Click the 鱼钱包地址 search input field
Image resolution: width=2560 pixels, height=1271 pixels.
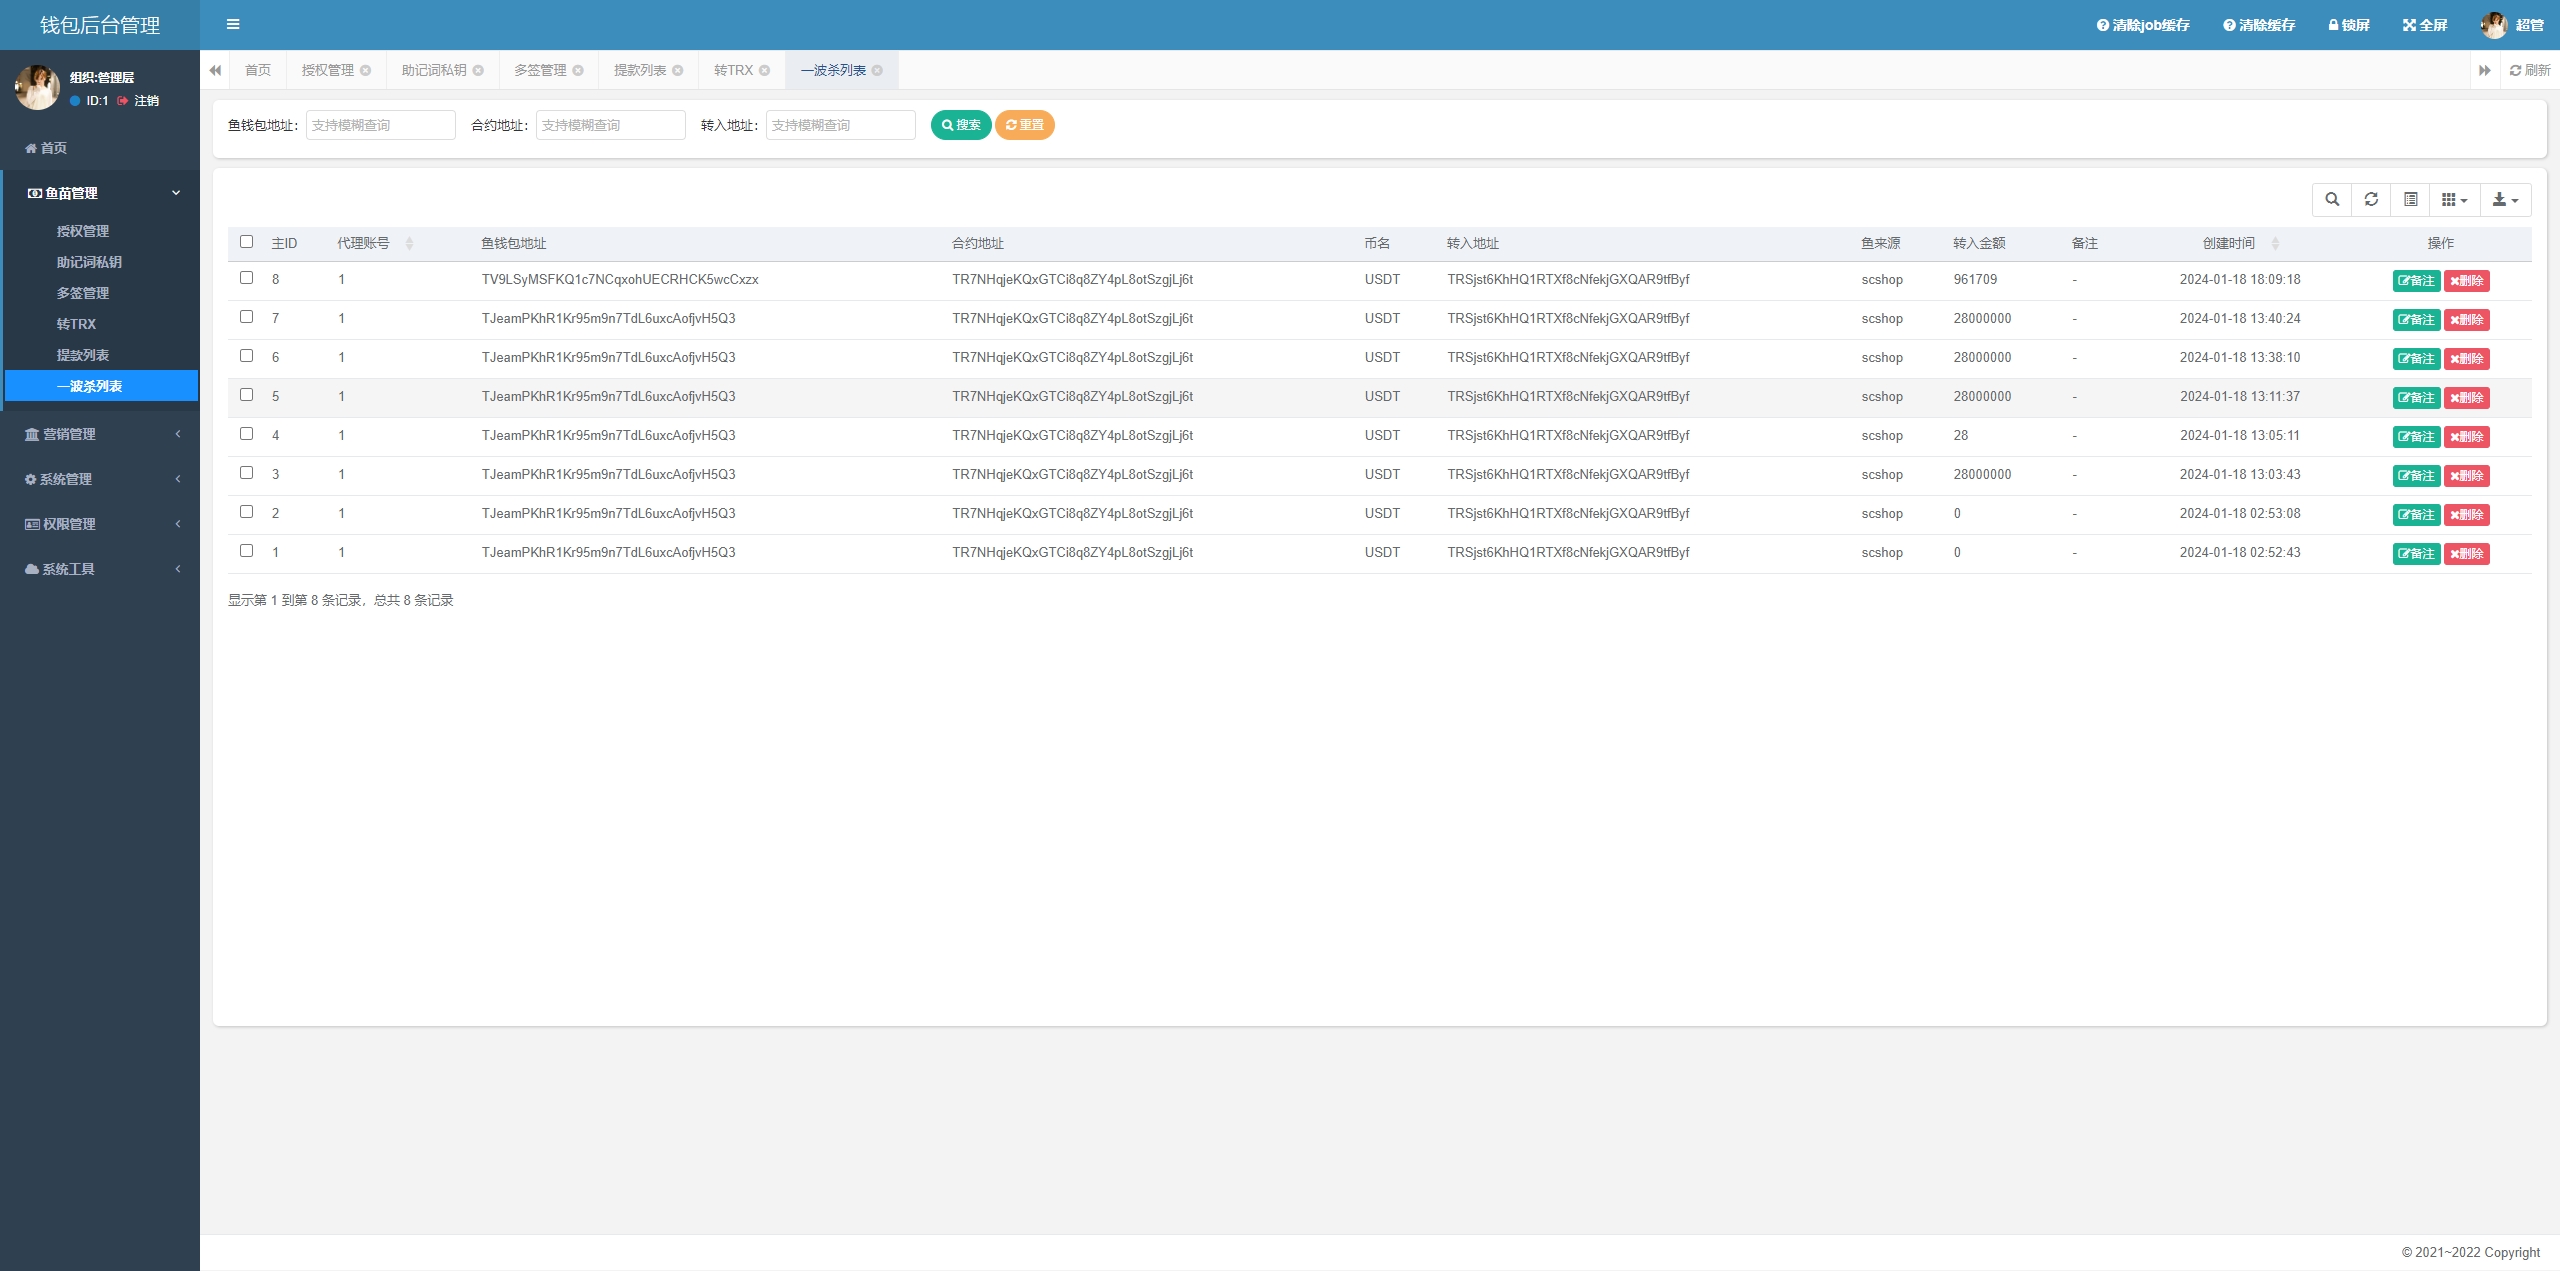pos(380,125)
